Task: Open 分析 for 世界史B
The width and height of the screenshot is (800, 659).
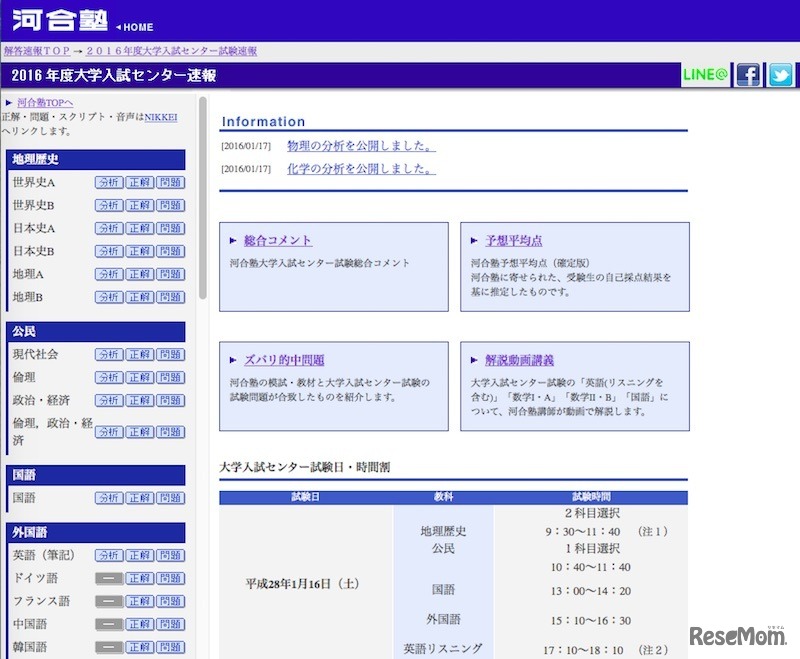Action: [x=108, y=205]
